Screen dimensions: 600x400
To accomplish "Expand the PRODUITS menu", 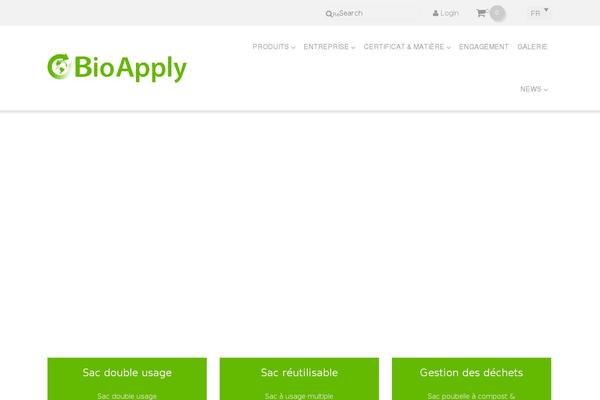I will pos(274,47).
